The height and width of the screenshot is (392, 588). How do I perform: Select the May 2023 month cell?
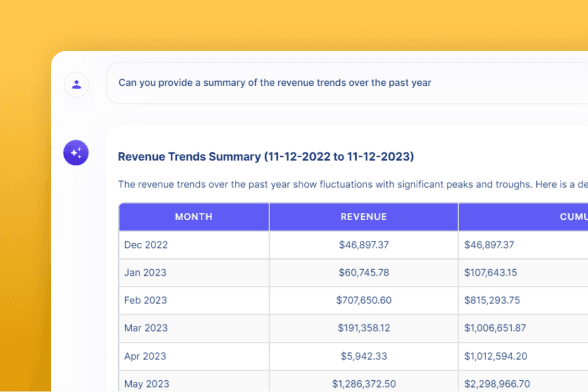pyautogui.click(x=194, y=382)
